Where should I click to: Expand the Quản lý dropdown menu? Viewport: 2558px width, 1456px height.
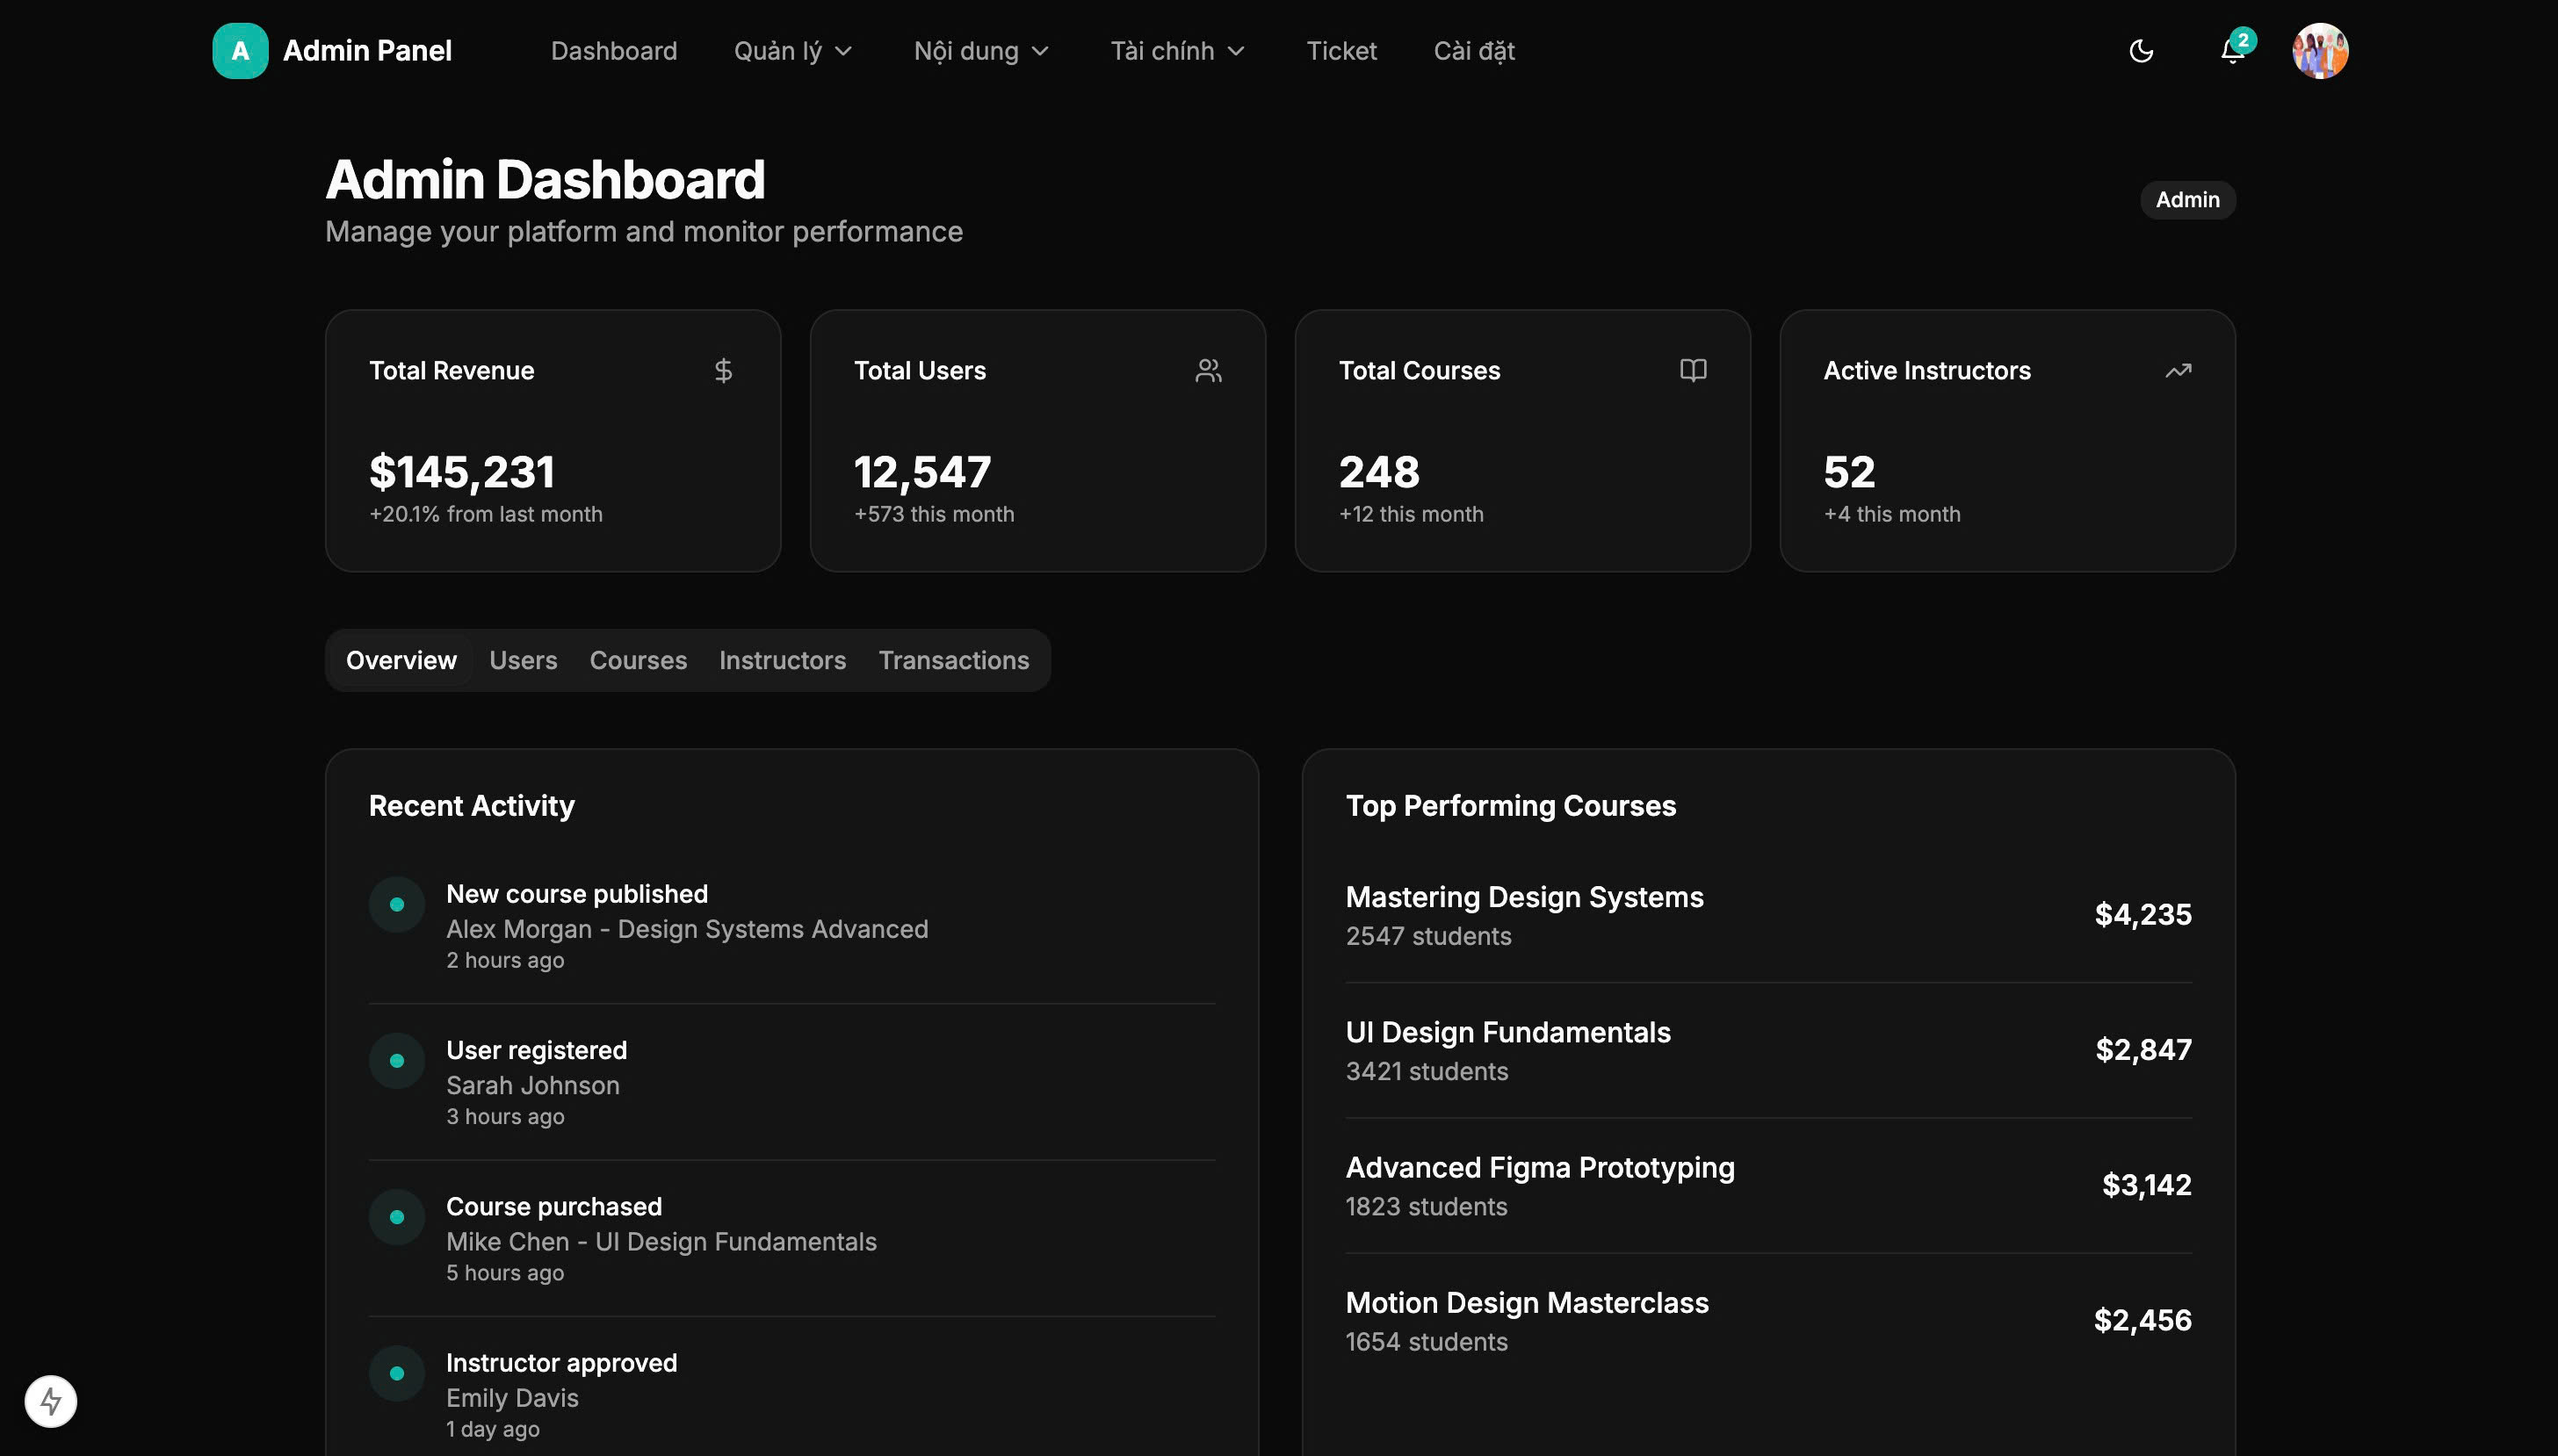(793, 51)
